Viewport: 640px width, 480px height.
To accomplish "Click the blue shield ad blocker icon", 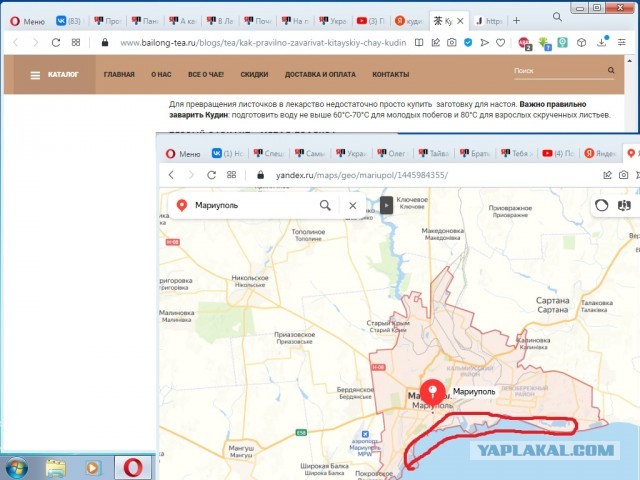I will [468, 42].
